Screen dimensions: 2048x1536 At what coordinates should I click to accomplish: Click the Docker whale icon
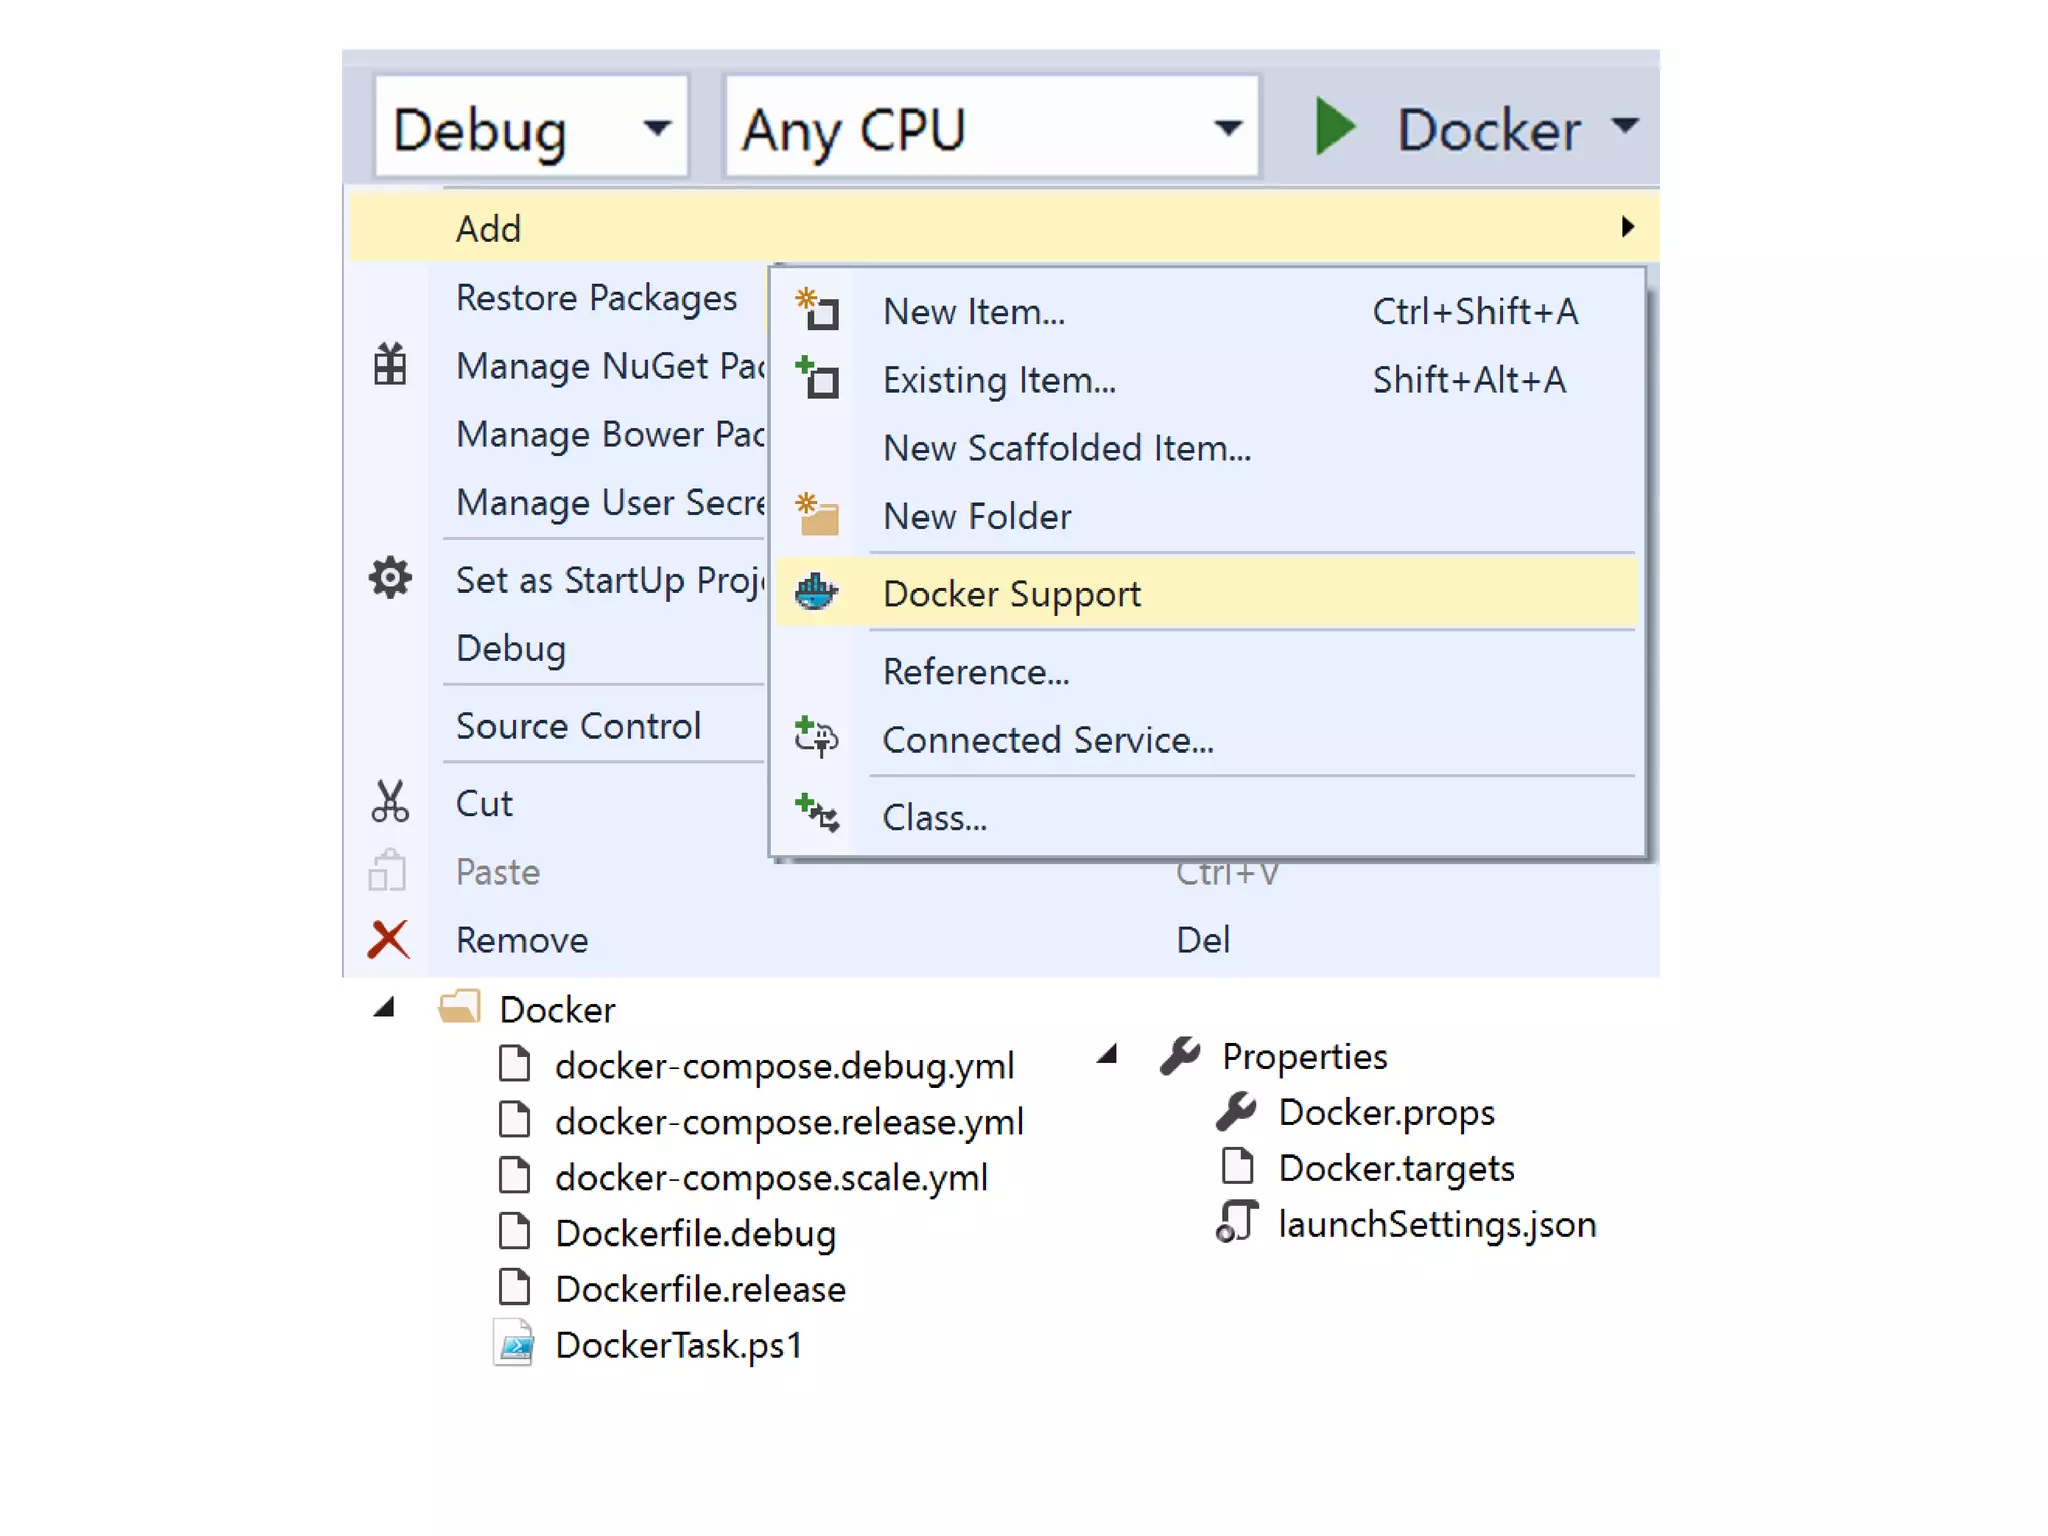816,593
